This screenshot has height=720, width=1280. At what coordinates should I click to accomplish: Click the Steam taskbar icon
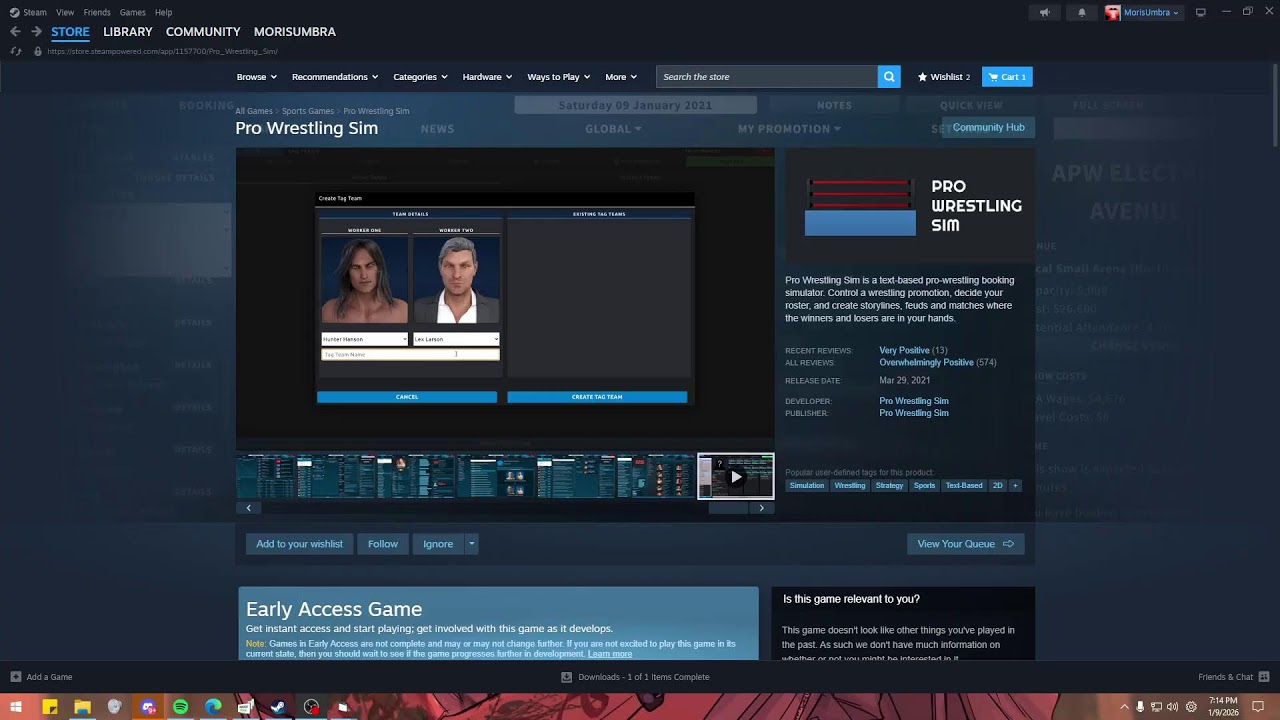(x=278, y=707)
